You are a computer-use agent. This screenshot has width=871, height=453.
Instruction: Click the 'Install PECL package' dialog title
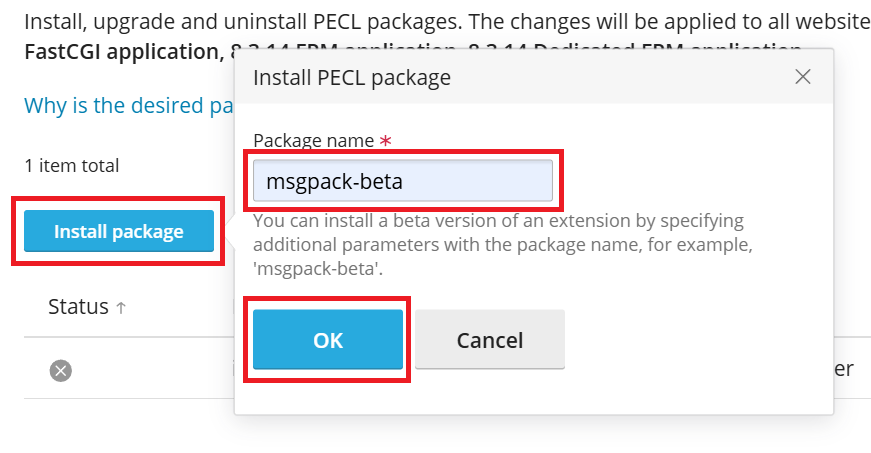(x=352, y=77)
